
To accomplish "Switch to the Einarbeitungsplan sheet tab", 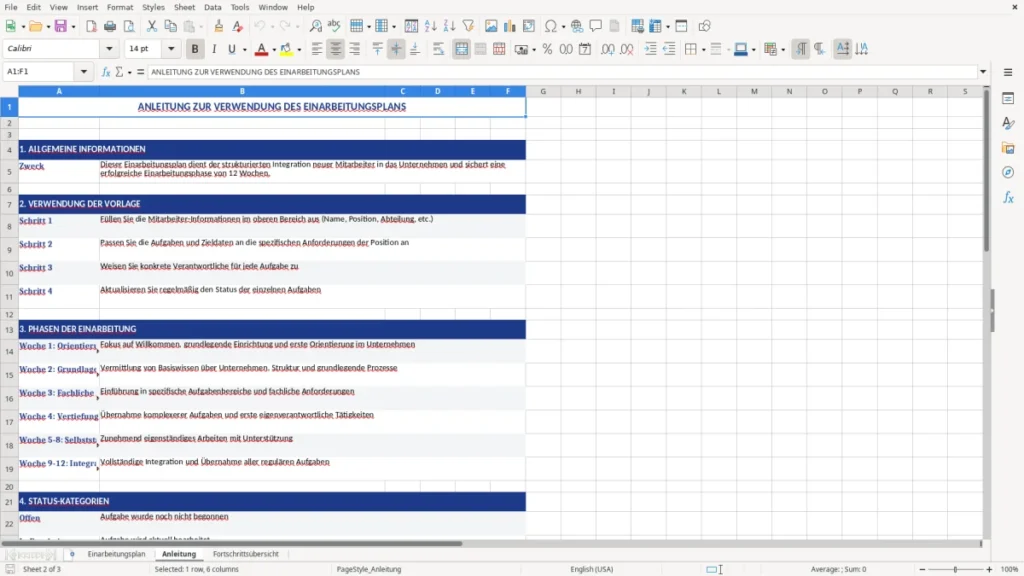I will 116,554.
